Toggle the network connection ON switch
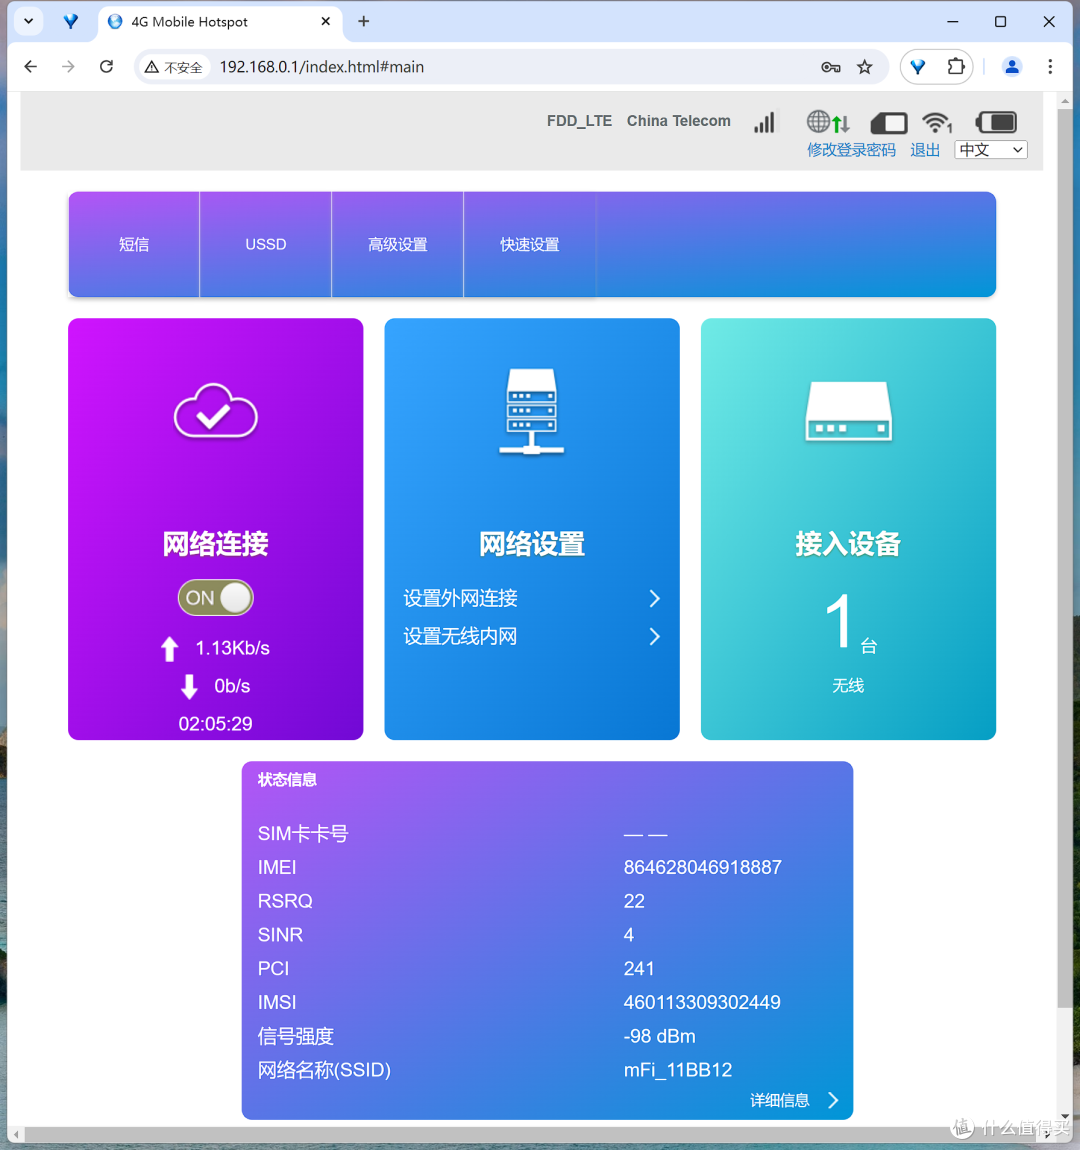Image resolution: width=1080 pixels, height=1150 pixels. (x=216, y=598)
